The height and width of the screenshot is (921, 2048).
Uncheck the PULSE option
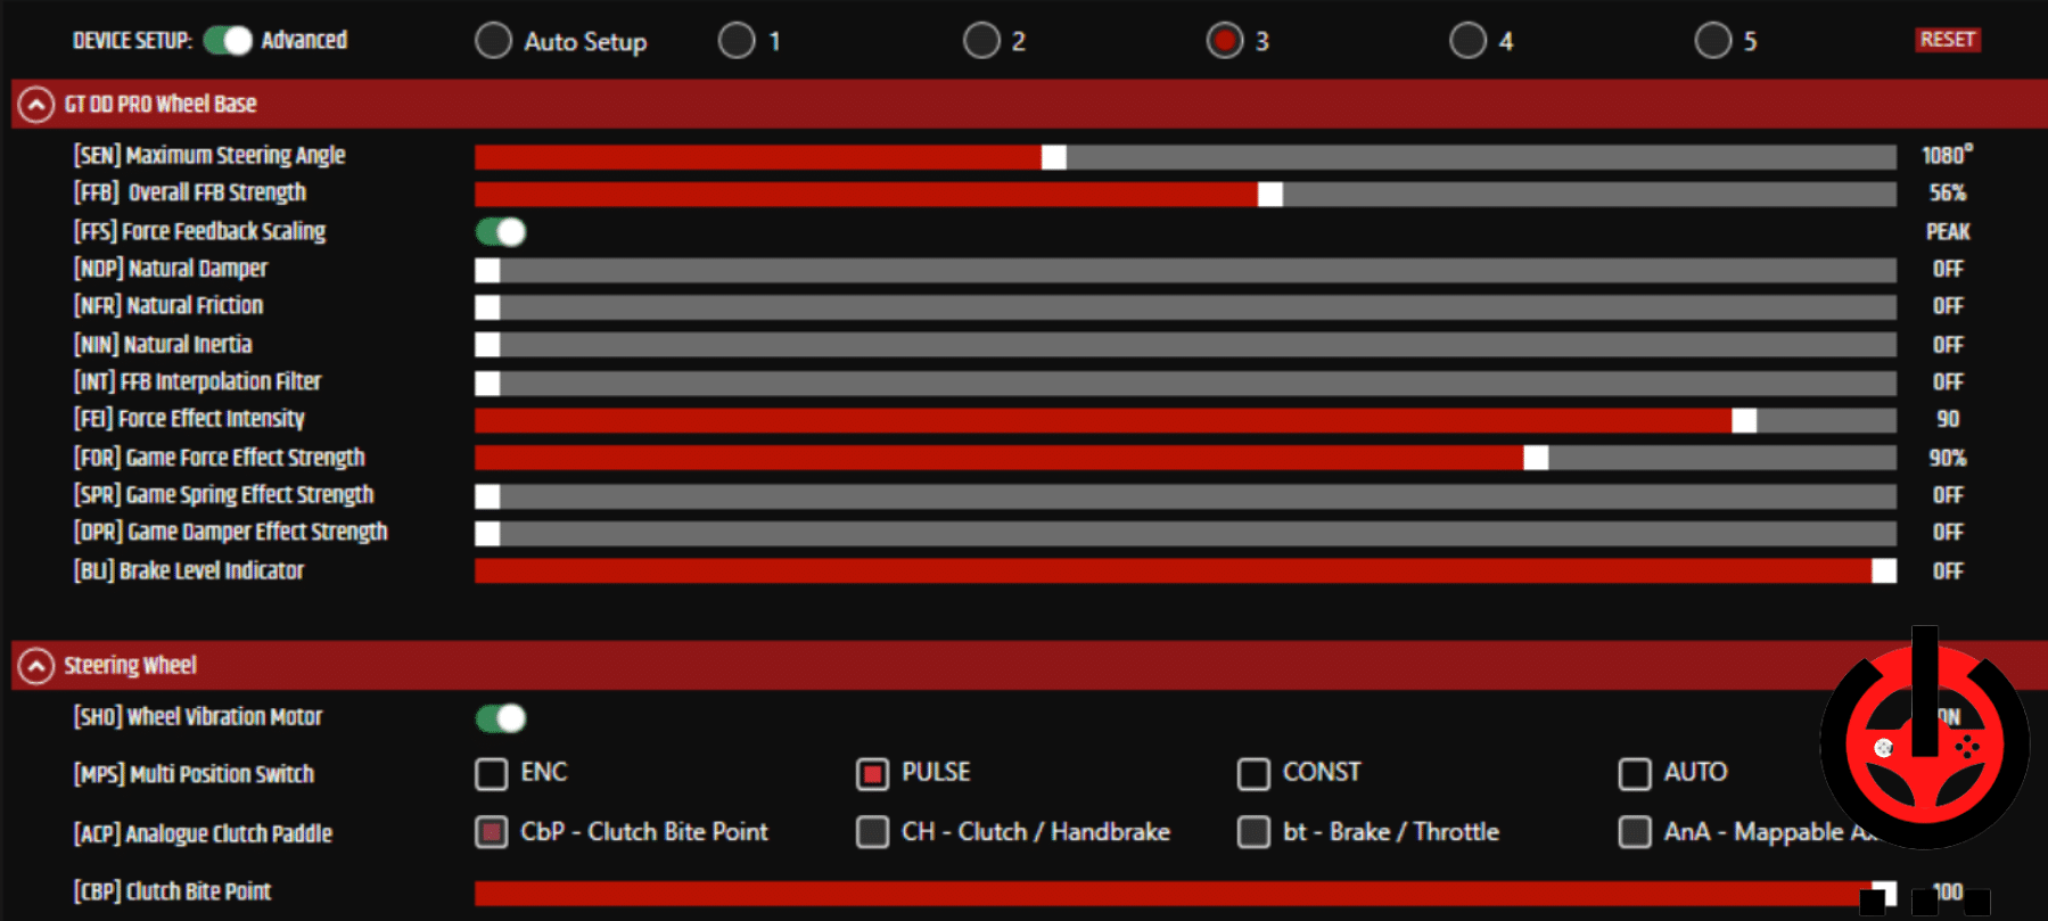pos(873,773)
